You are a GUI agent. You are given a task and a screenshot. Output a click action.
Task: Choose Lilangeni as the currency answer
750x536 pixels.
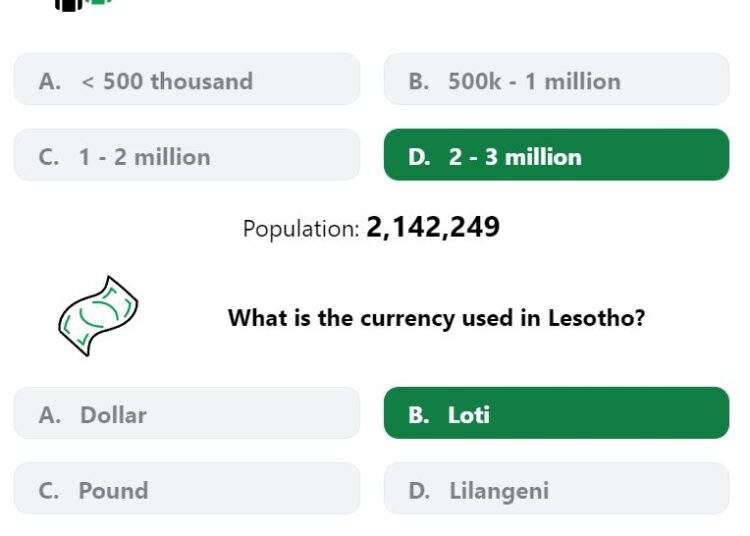click(x=556, y=489)
